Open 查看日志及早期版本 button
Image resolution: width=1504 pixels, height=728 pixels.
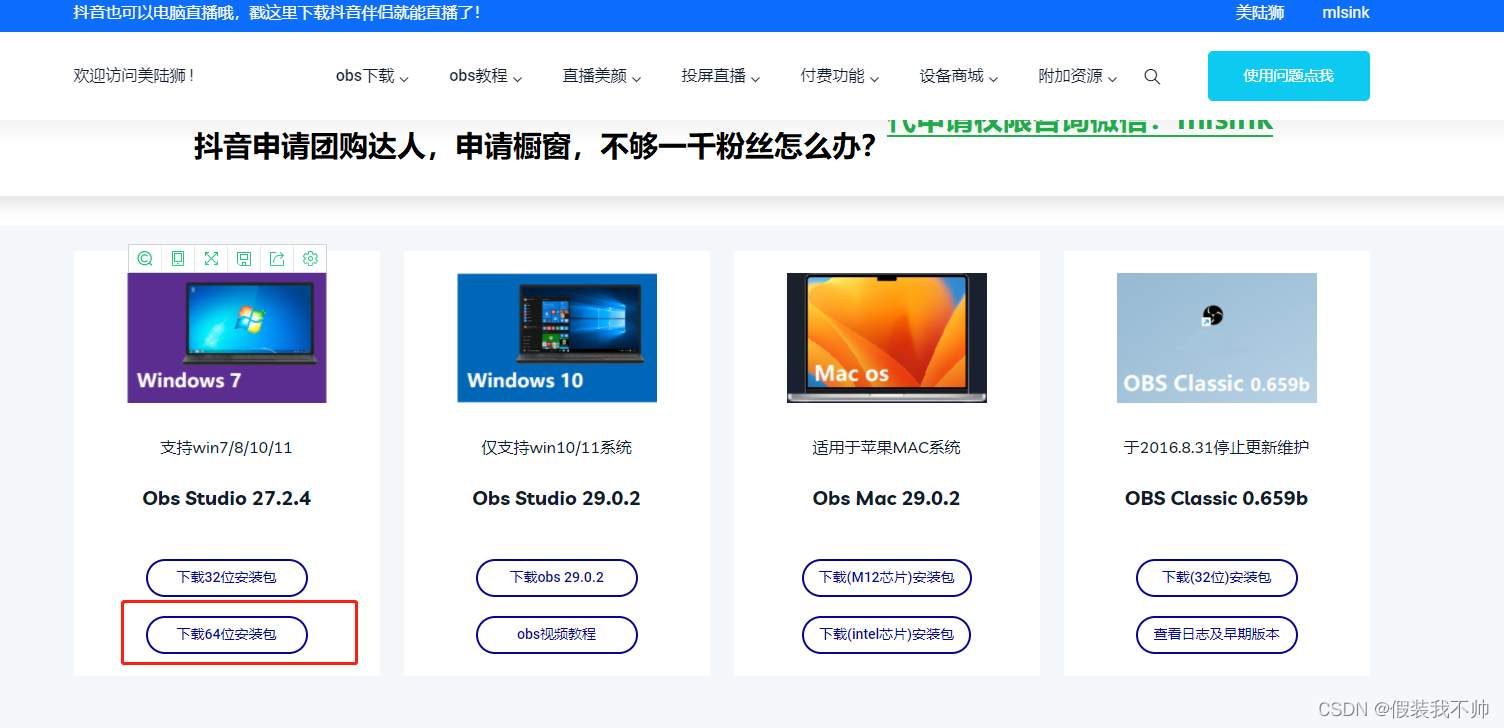coord(1217,634)
